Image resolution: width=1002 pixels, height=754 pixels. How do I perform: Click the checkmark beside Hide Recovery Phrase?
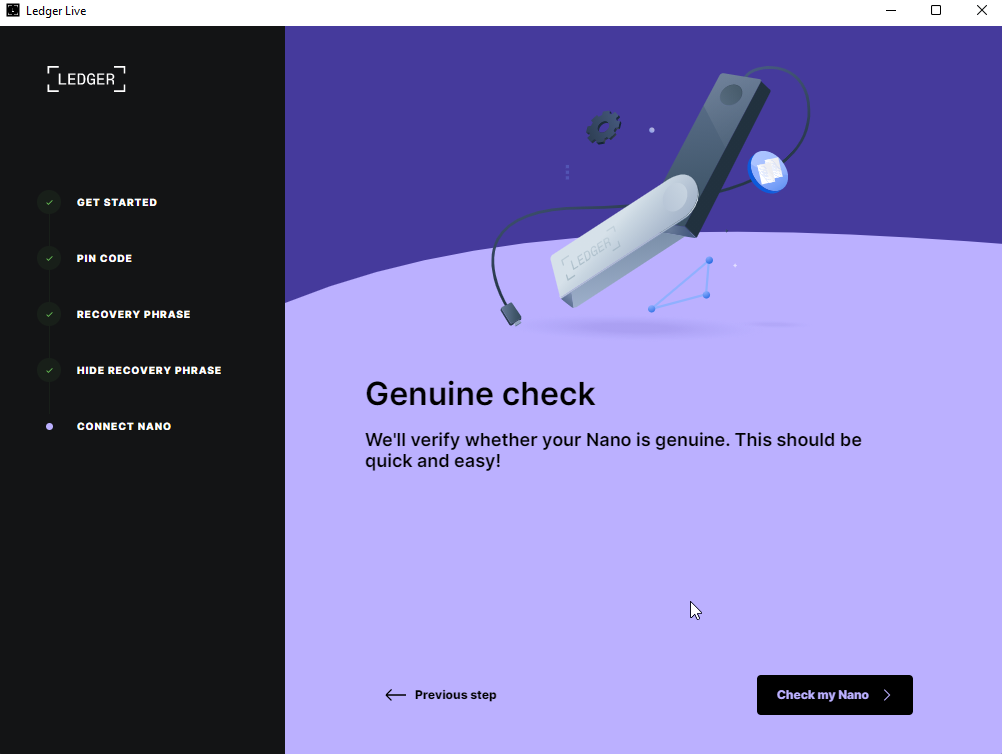[x=49, y=370]
